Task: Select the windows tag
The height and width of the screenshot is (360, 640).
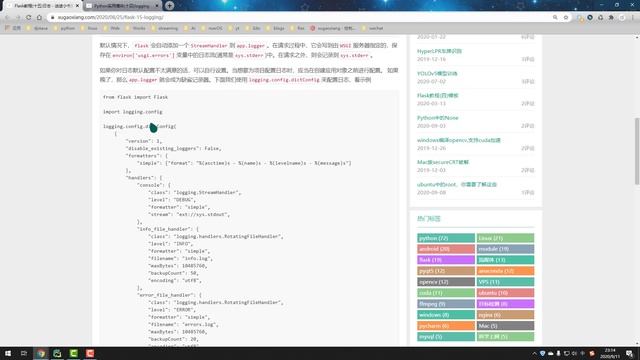Action: [x=446, y=315]
